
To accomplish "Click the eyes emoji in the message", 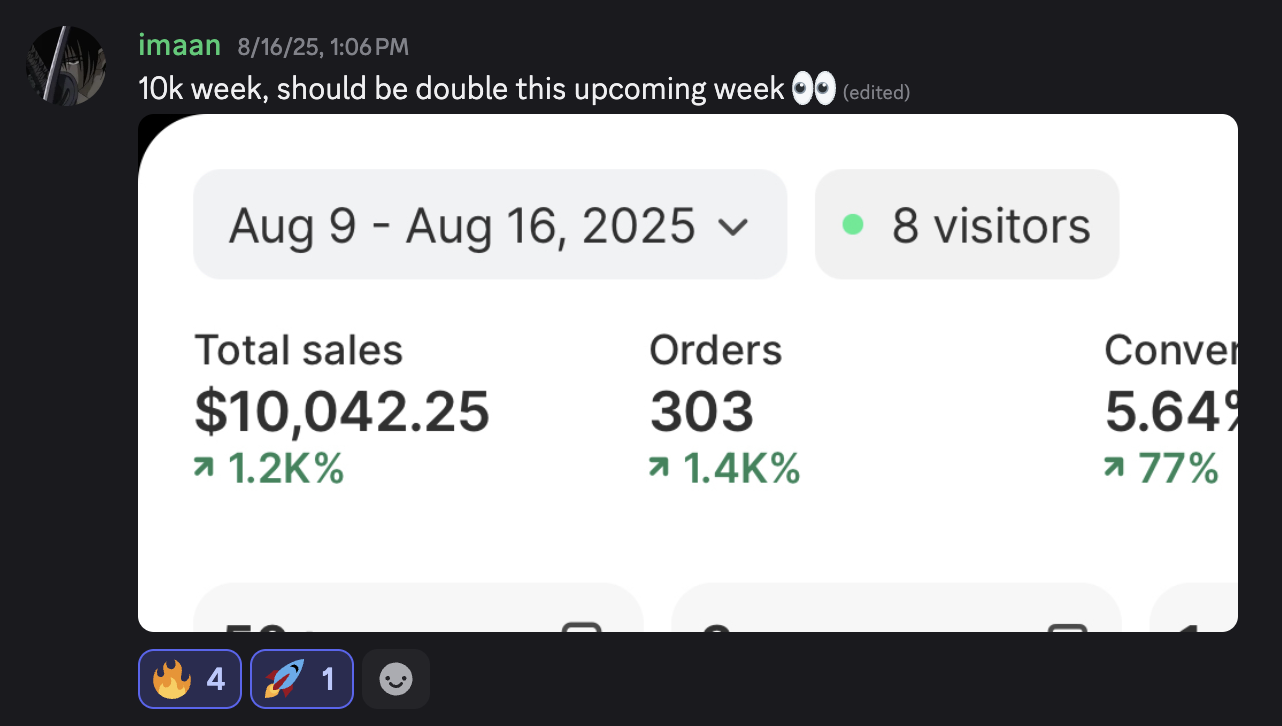I will [813, 89].
